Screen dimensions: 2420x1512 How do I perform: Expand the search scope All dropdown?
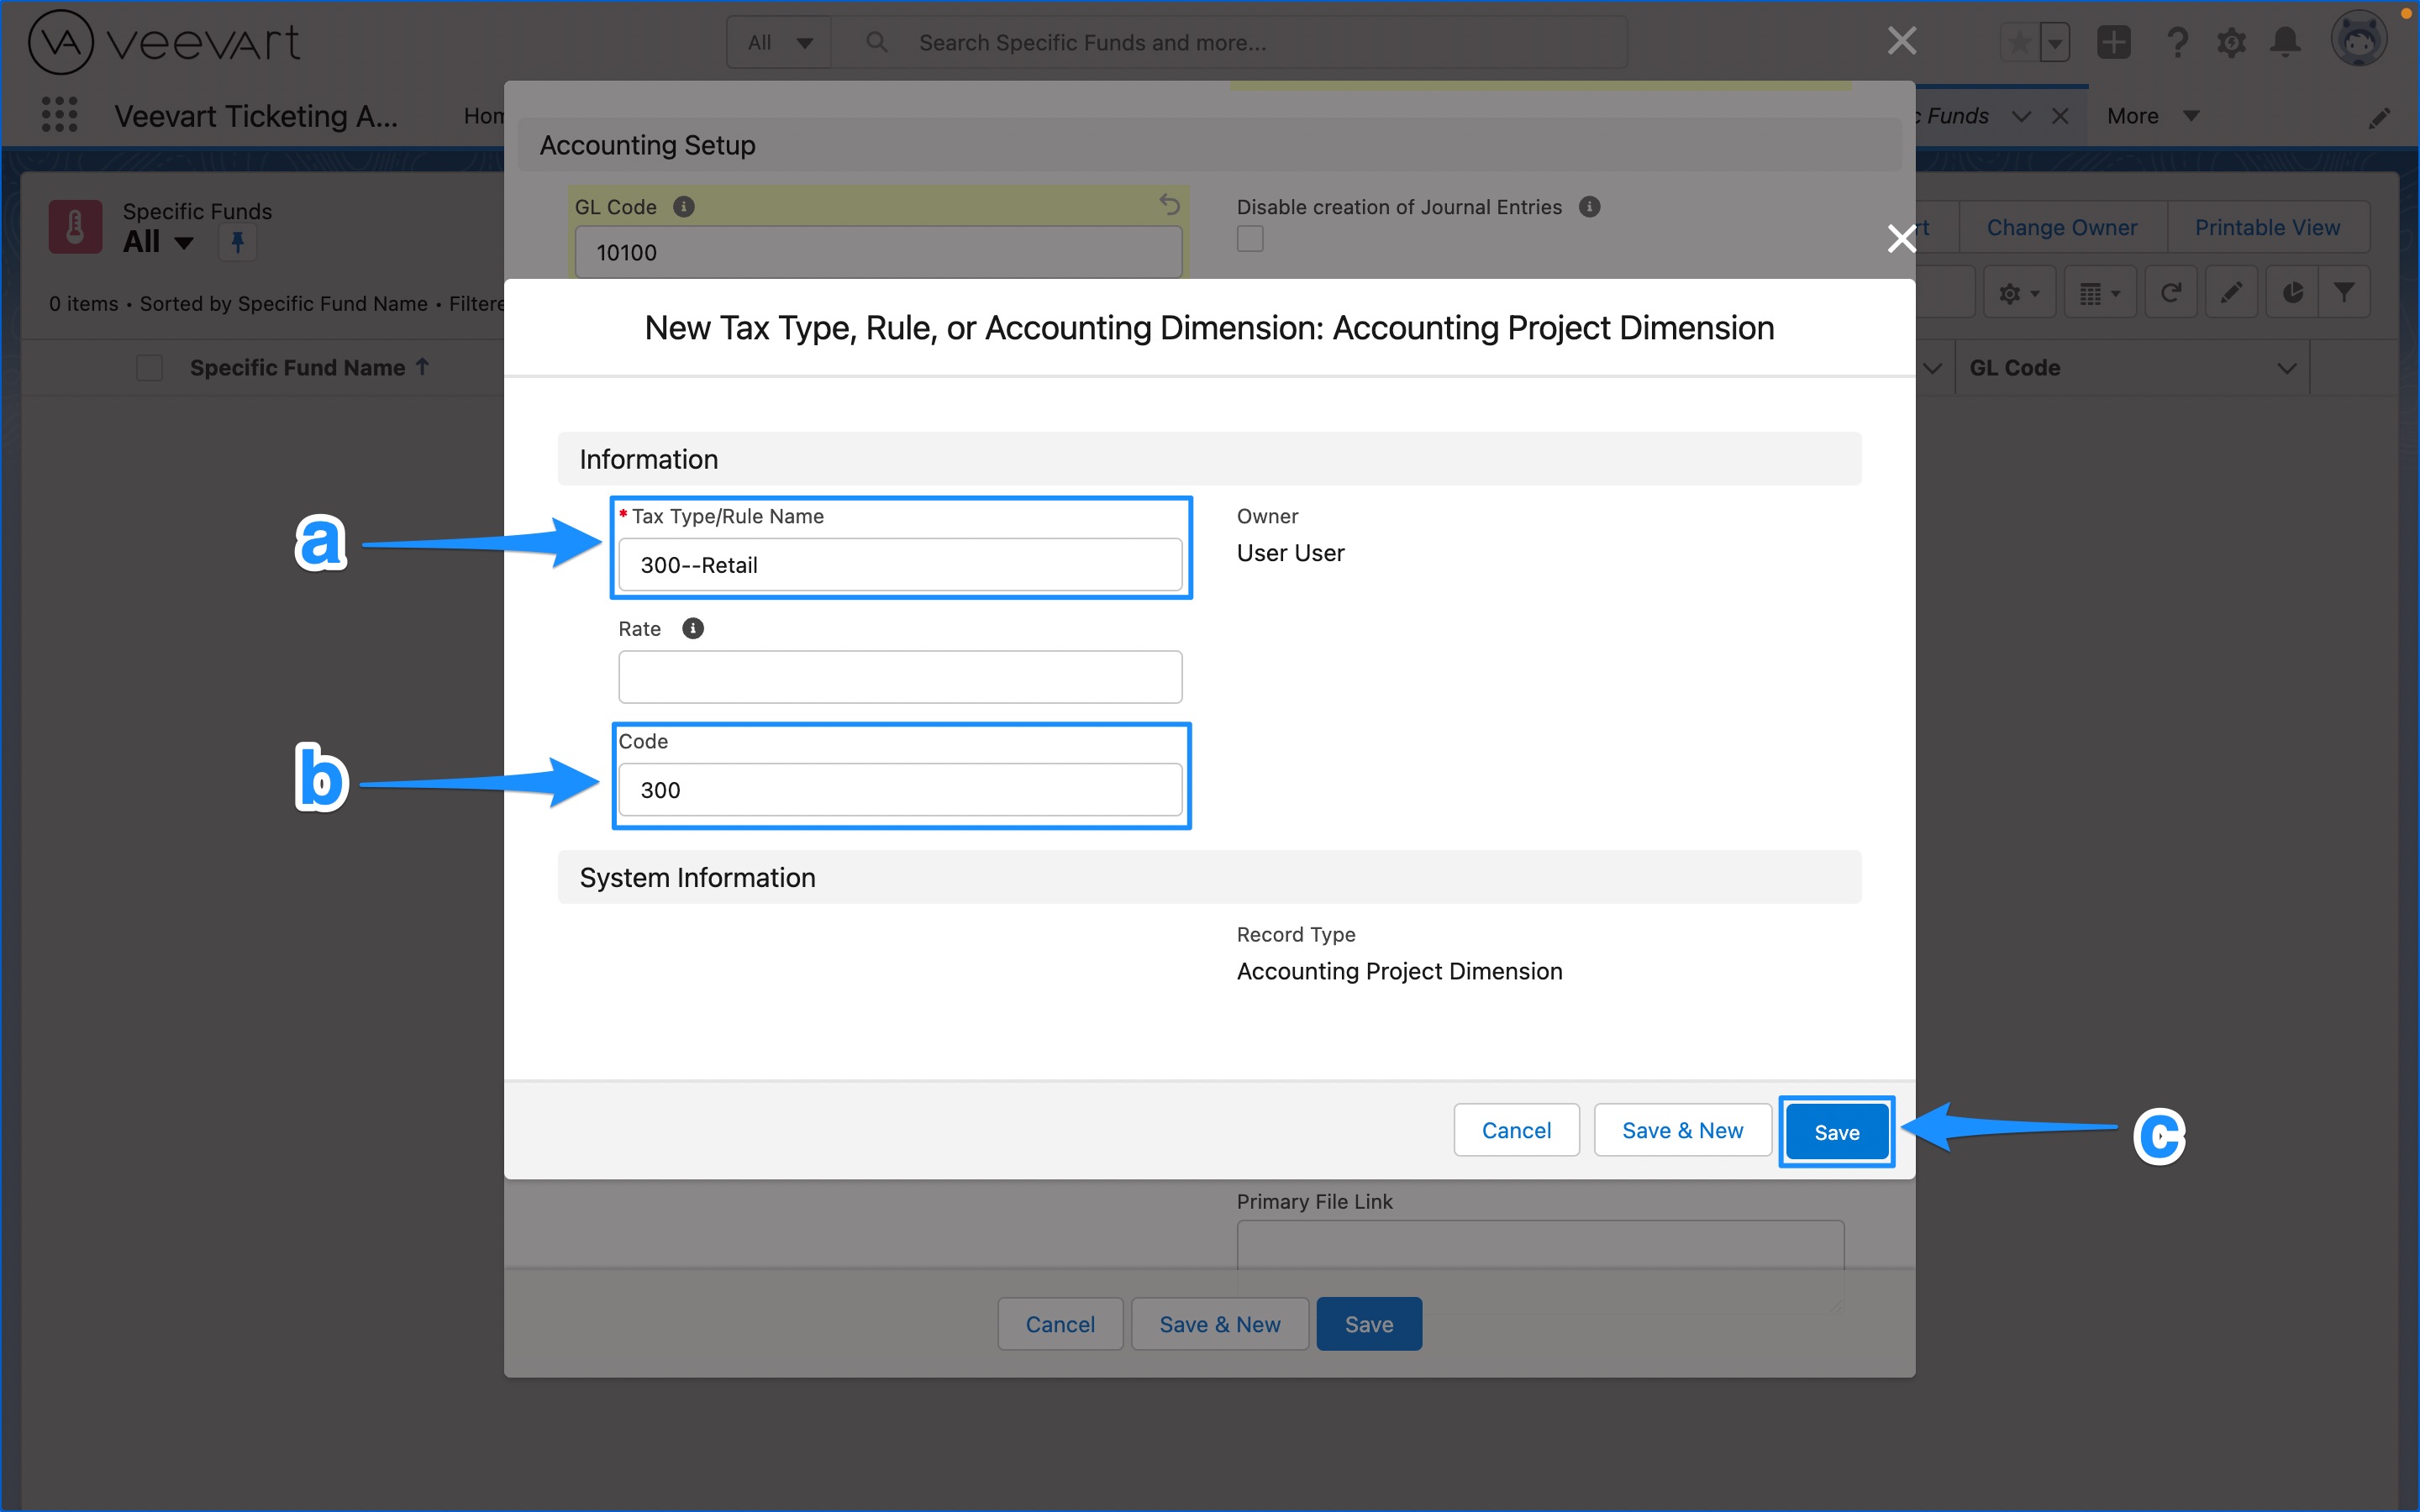tap(779, 41)
